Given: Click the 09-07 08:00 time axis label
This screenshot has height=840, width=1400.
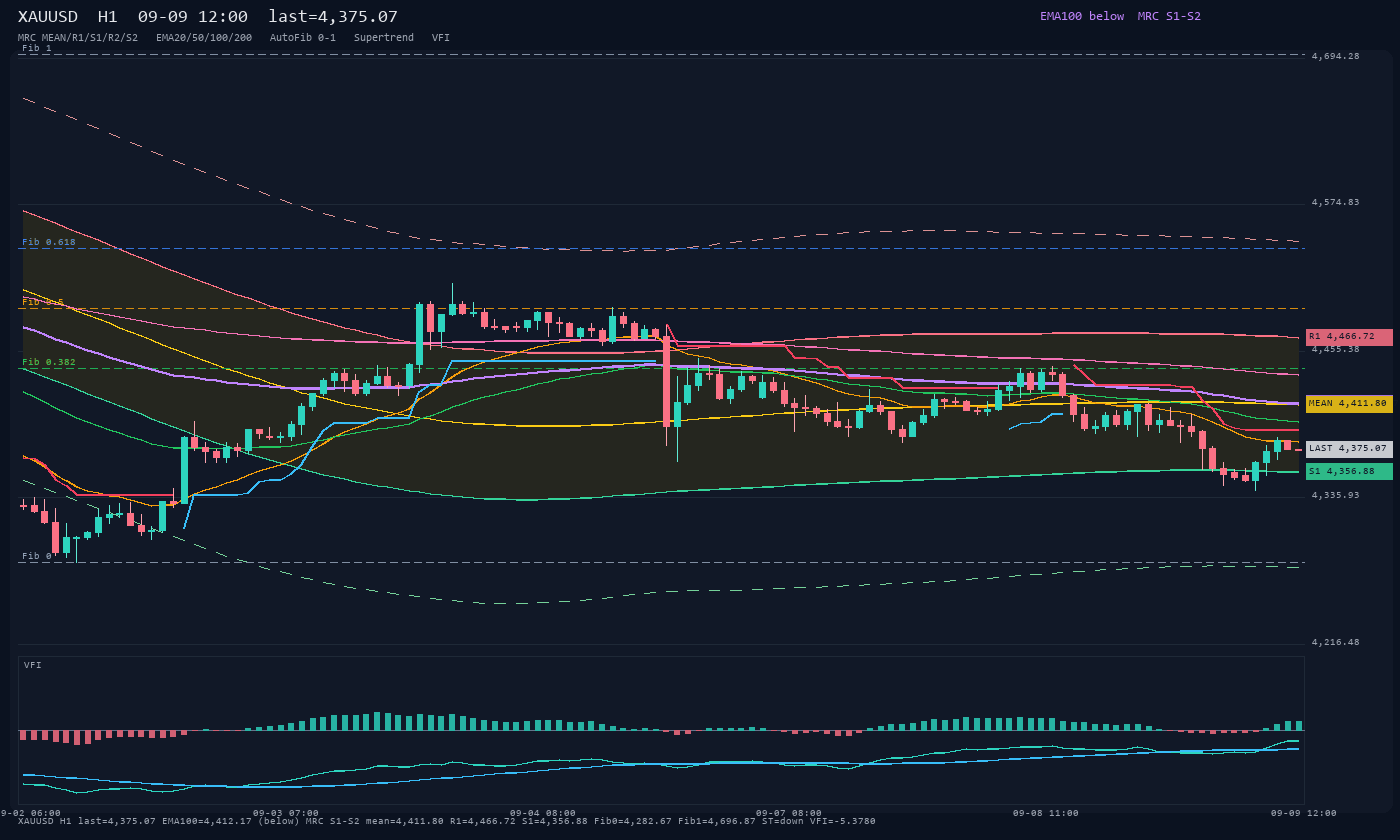Looking at the screenshot, I should (789, 813).
